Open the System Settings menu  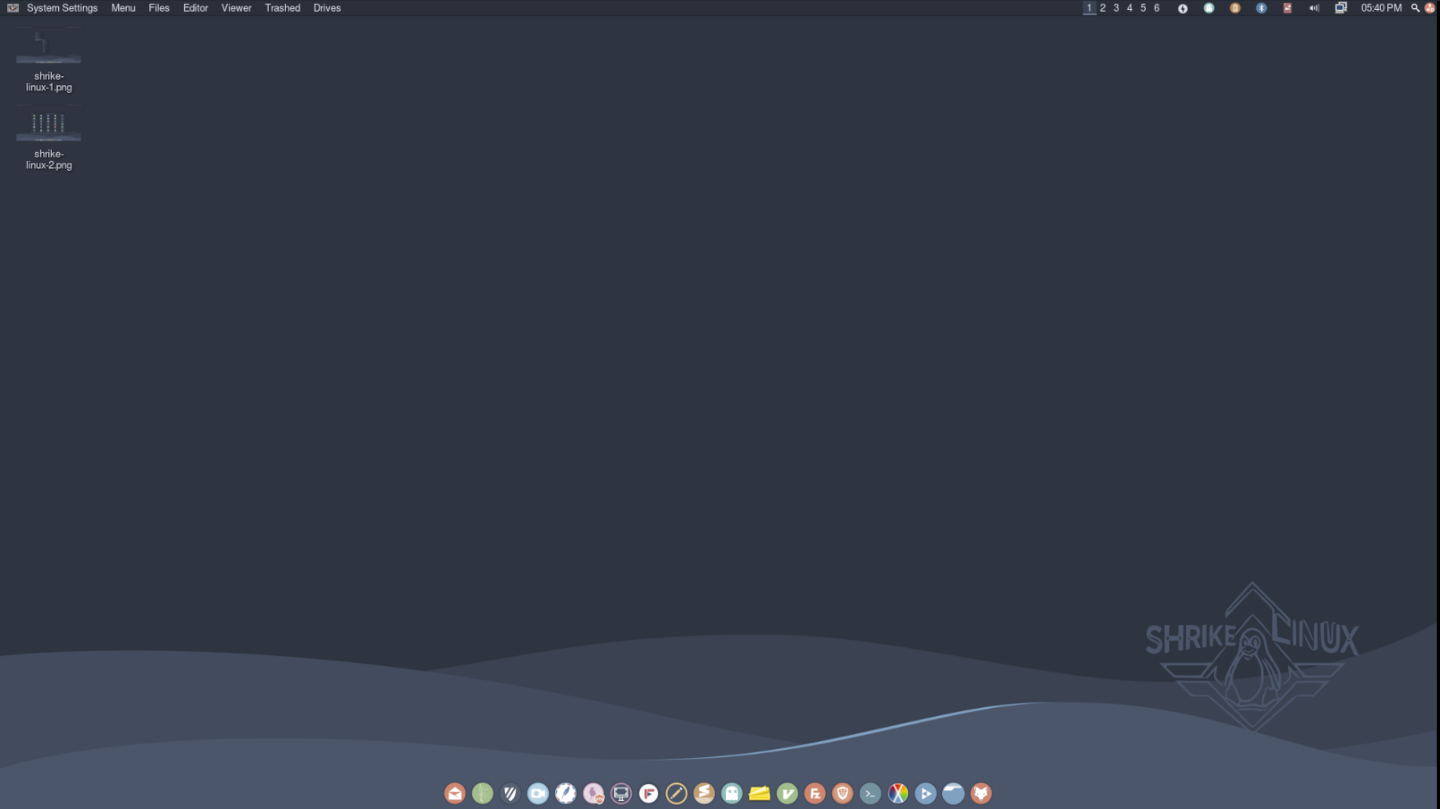62,8
